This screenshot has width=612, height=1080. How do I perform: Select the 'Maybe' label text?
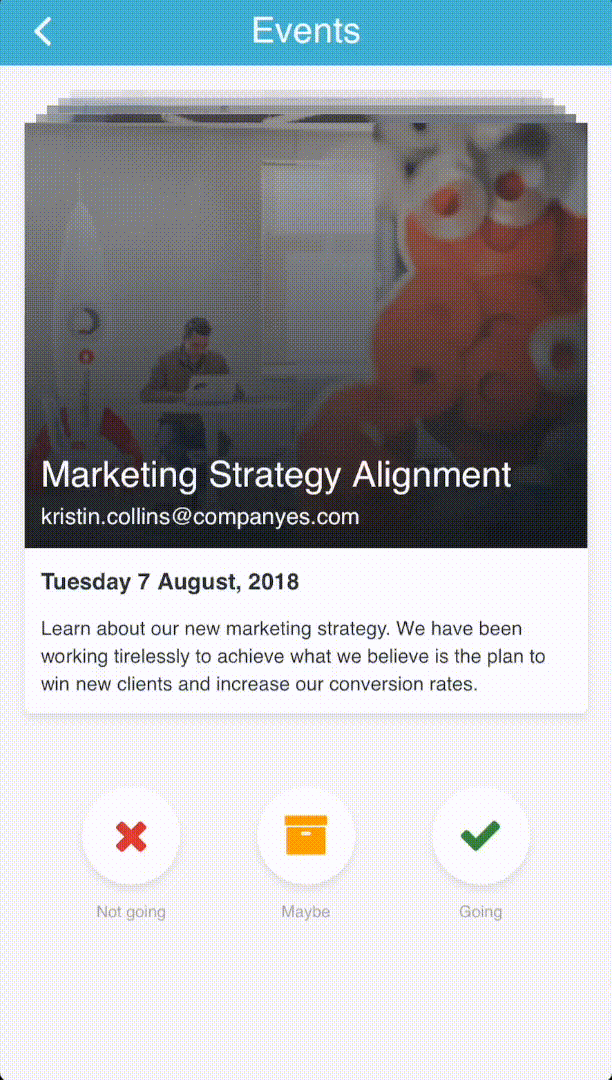click(306, 912)
